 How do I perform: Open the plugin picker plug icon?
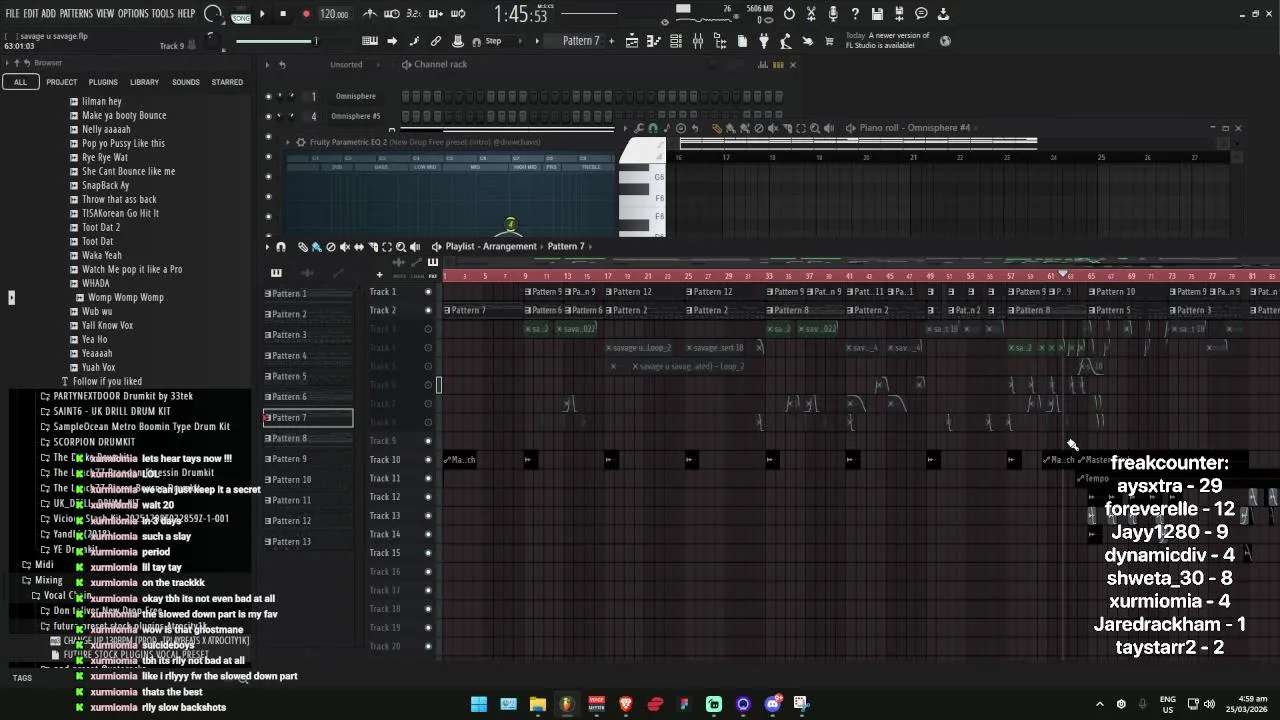(764, 41)
